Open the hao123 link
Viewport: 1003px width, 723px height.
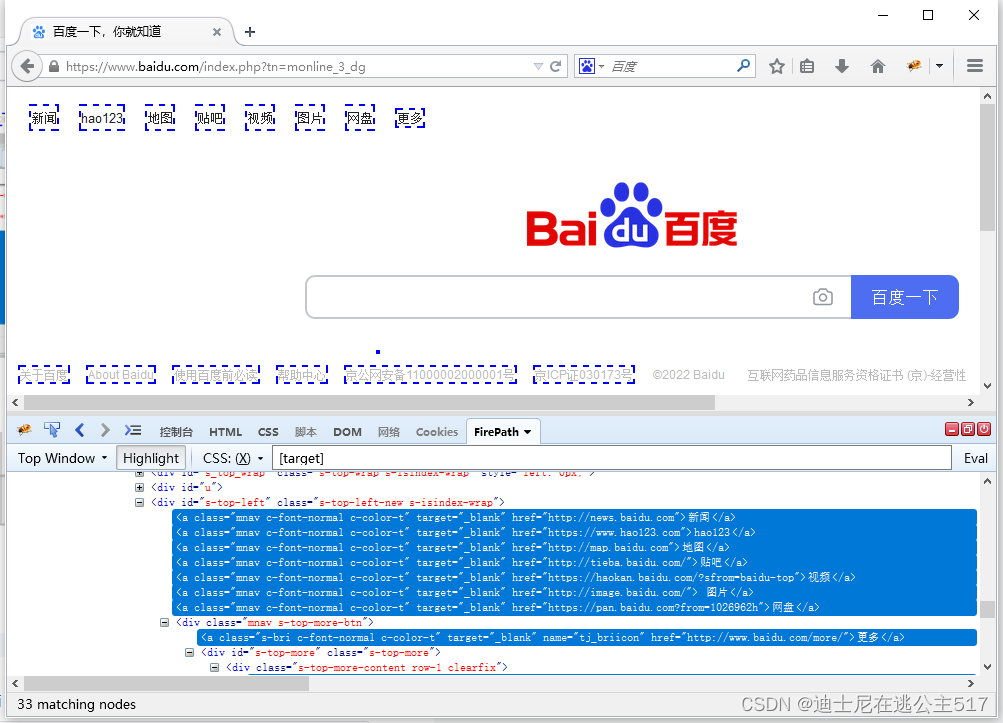tap(102, 118)
